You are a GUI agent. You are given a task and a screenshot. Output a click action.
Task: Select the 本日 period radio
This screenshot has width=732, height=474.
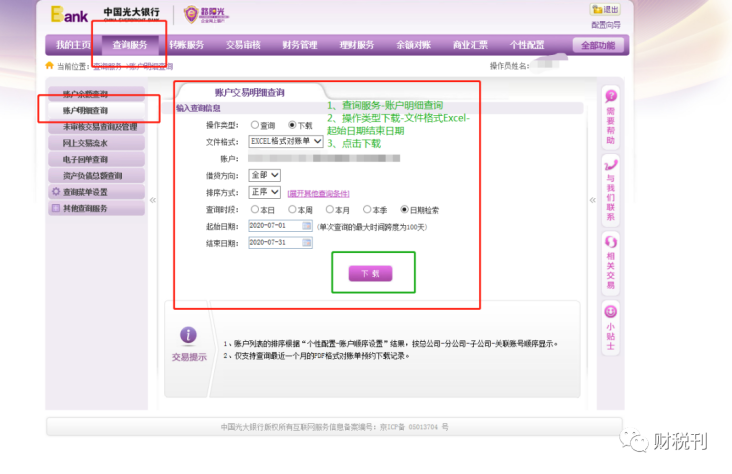255,209
